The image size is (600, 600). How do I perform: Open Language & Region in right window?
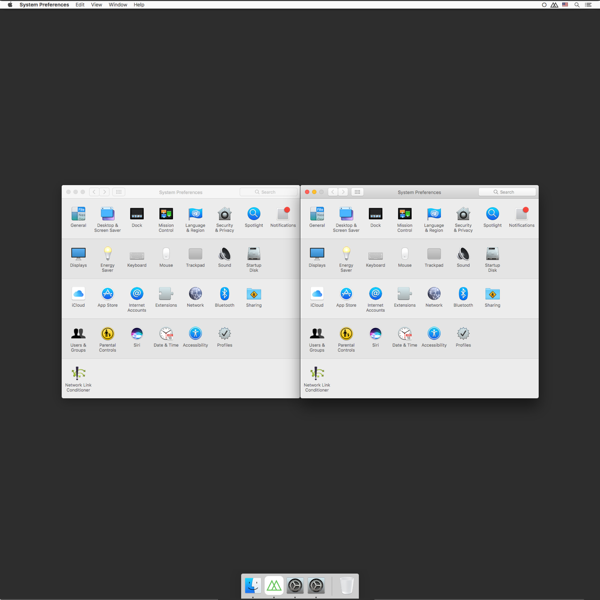(434, 219)
